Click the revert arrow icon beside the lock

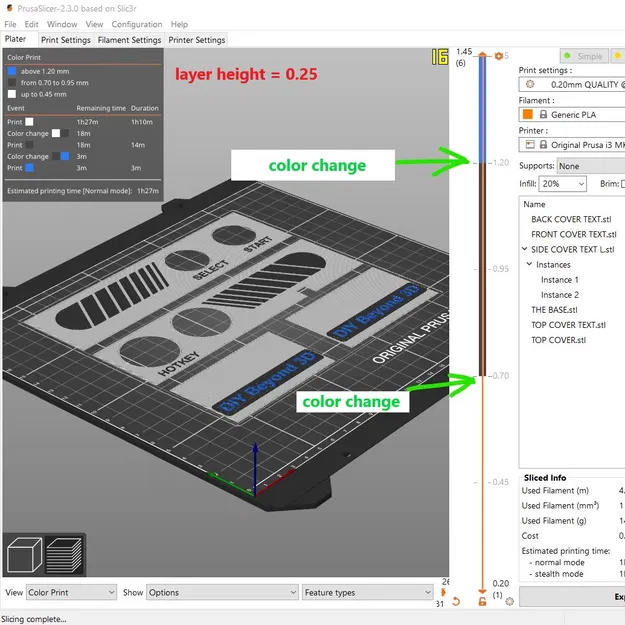tap(456, 601)
